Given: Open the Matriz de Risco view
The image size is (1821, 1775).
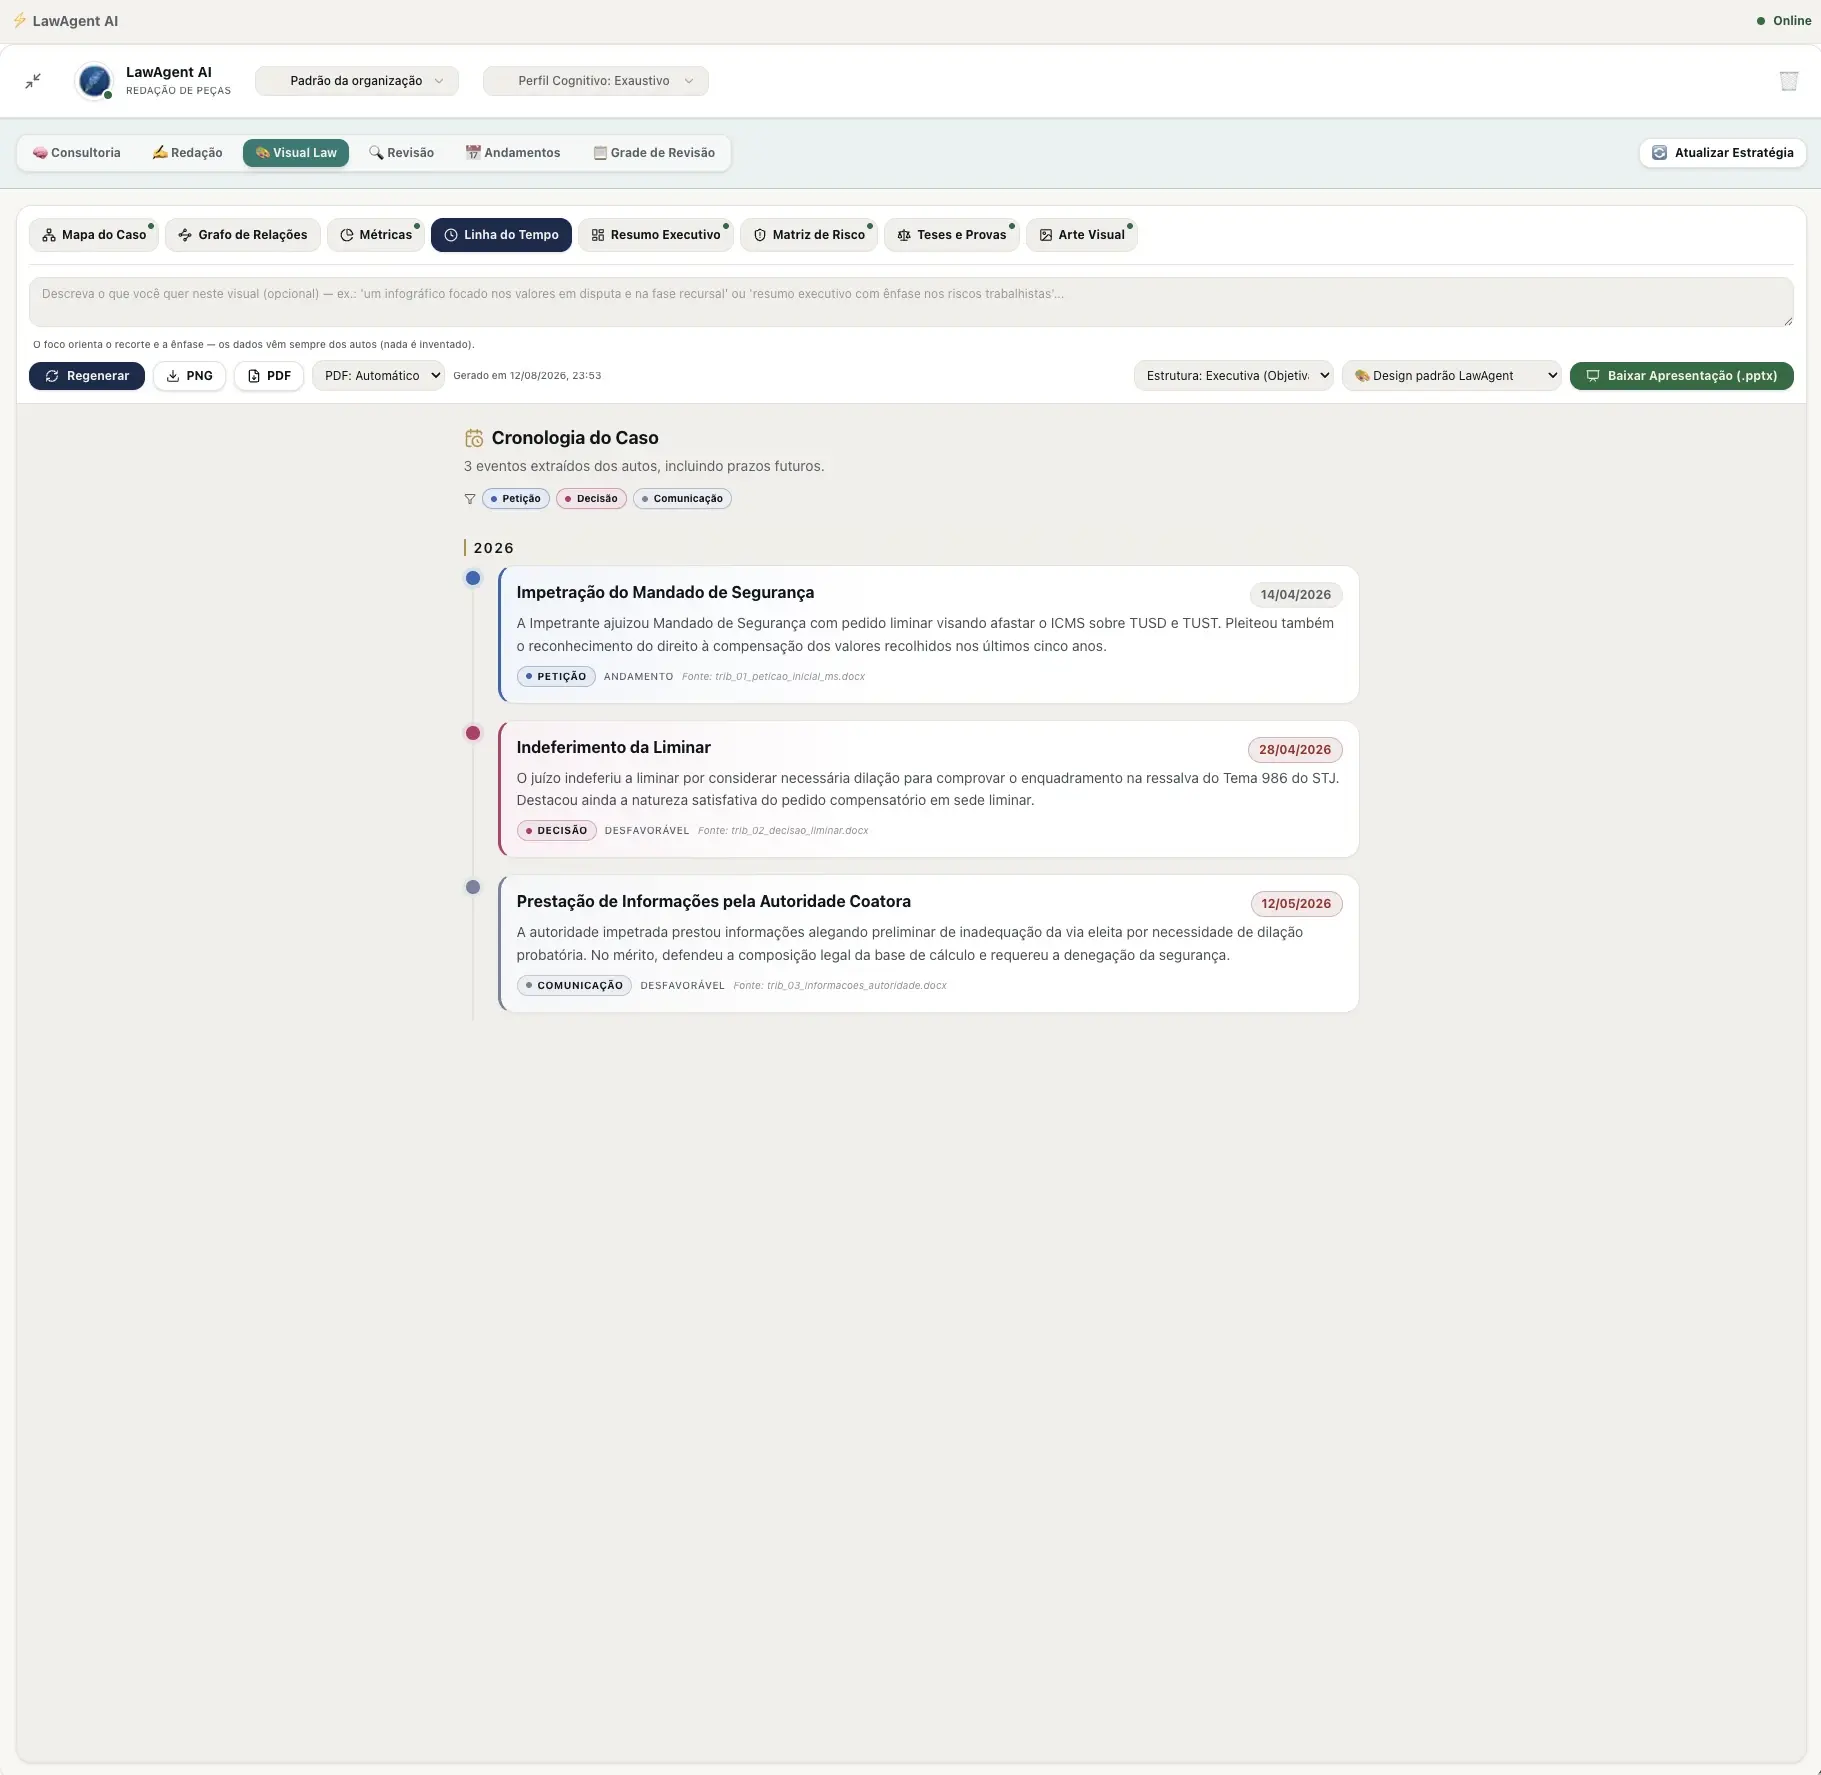Looking at the screenshot, I should 809,235.
